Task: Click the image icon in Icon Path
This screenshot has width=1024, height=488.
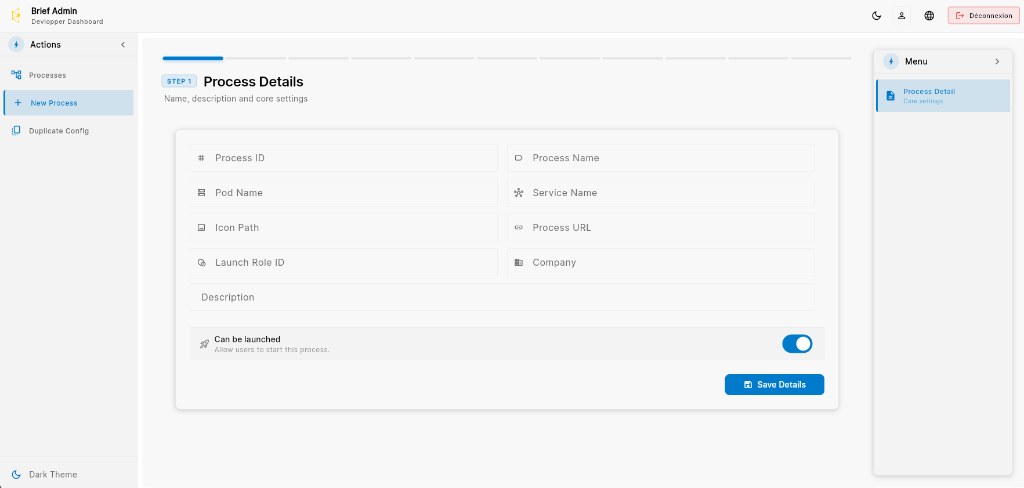Action: click(x=201, y=227)
